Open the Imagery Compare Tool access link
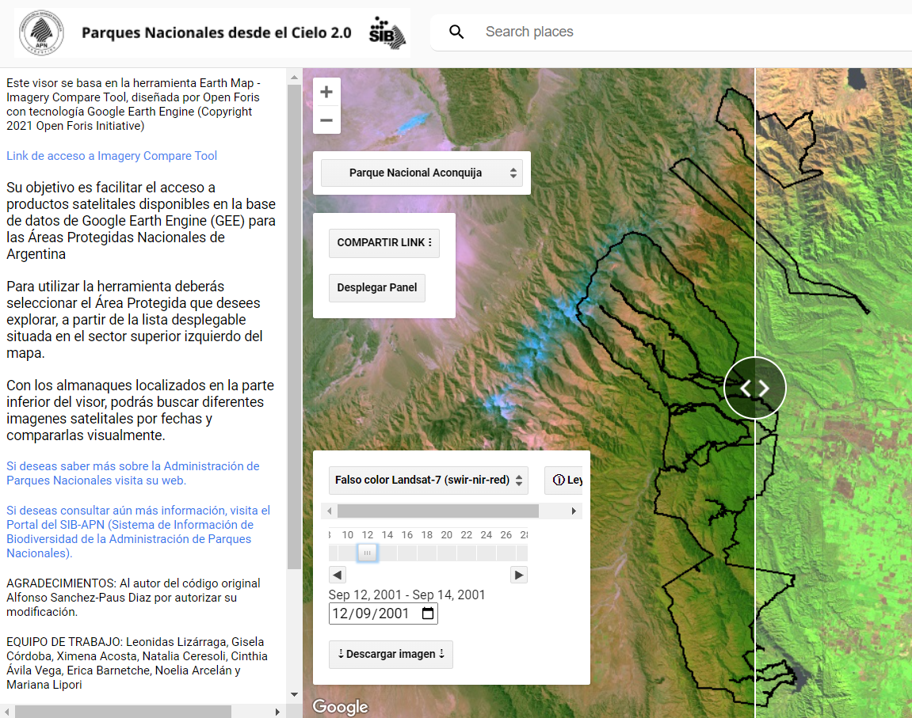The image size is (912, 718). (112, 156)
